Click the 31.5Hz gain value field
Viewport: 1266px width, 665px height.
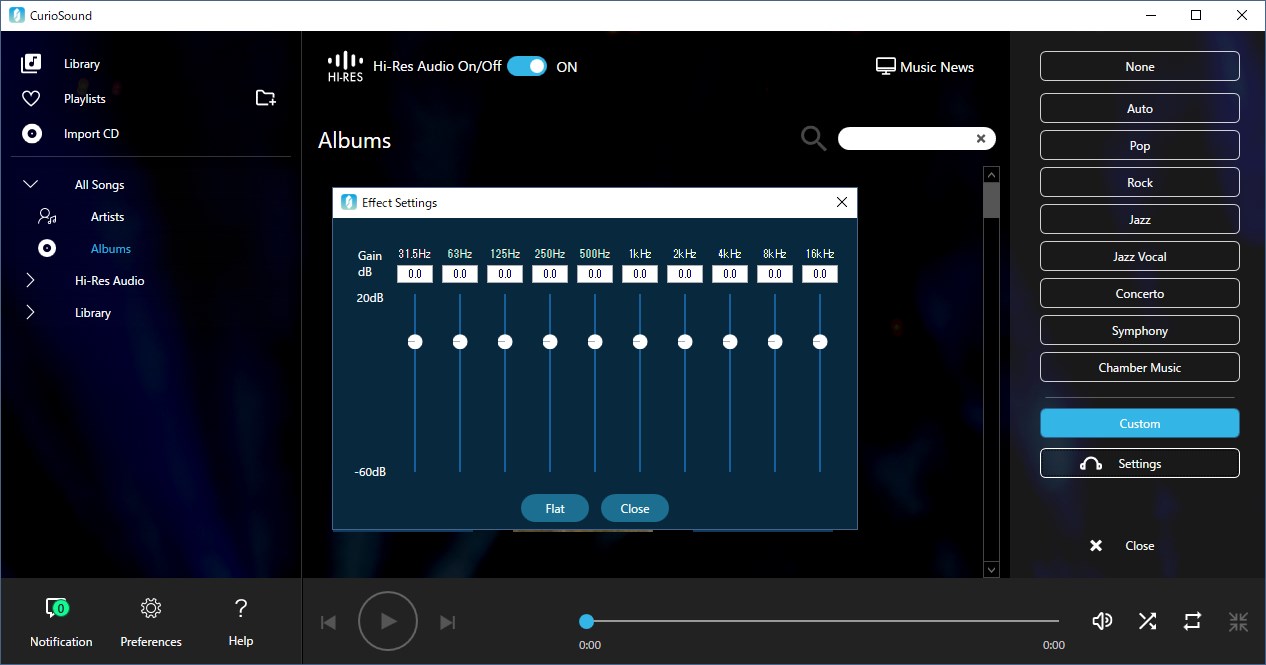point(415,274)
